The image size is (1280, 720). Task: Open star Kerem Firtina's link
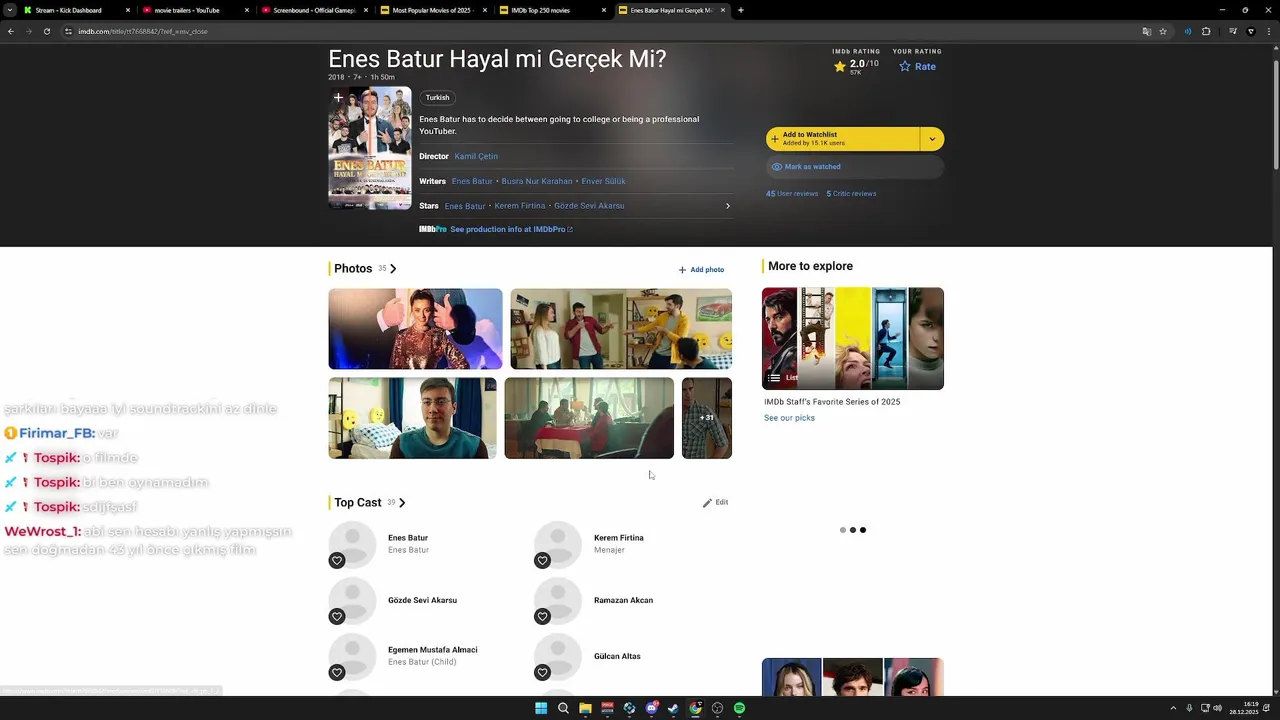click(520, 206)
